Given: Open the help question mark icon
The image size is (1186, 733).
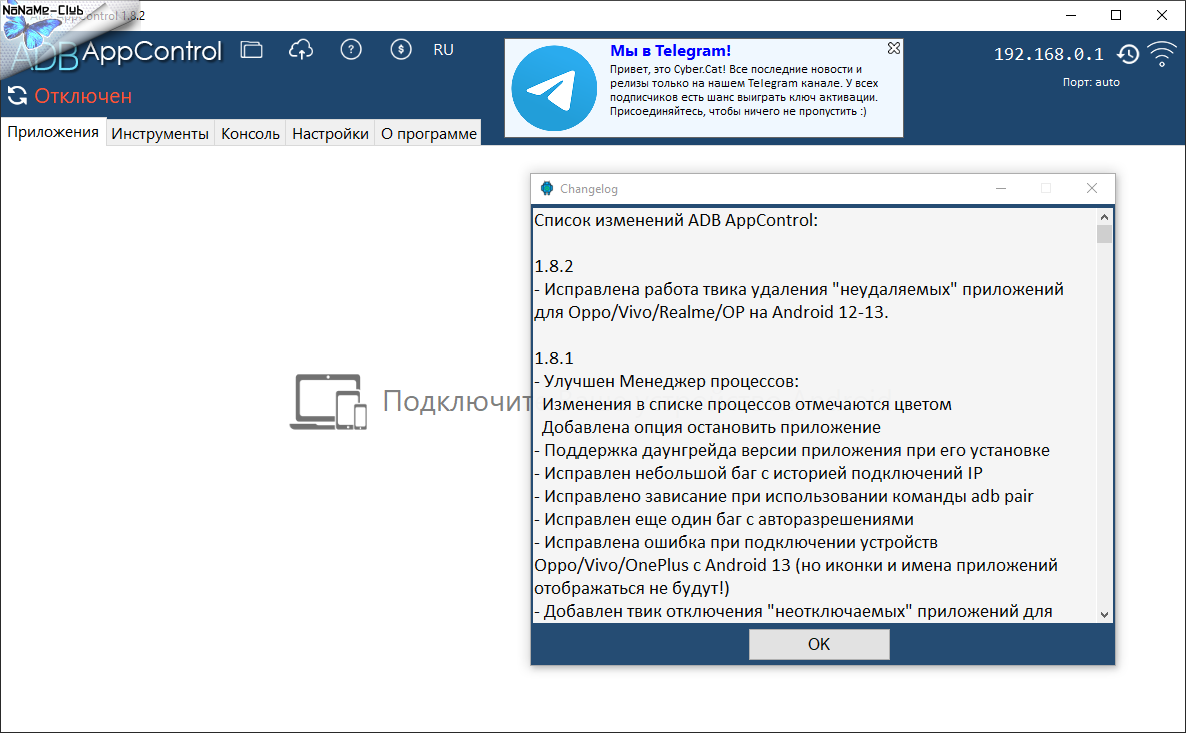Looking at the screenshot, I should click(x=351, y=50).
